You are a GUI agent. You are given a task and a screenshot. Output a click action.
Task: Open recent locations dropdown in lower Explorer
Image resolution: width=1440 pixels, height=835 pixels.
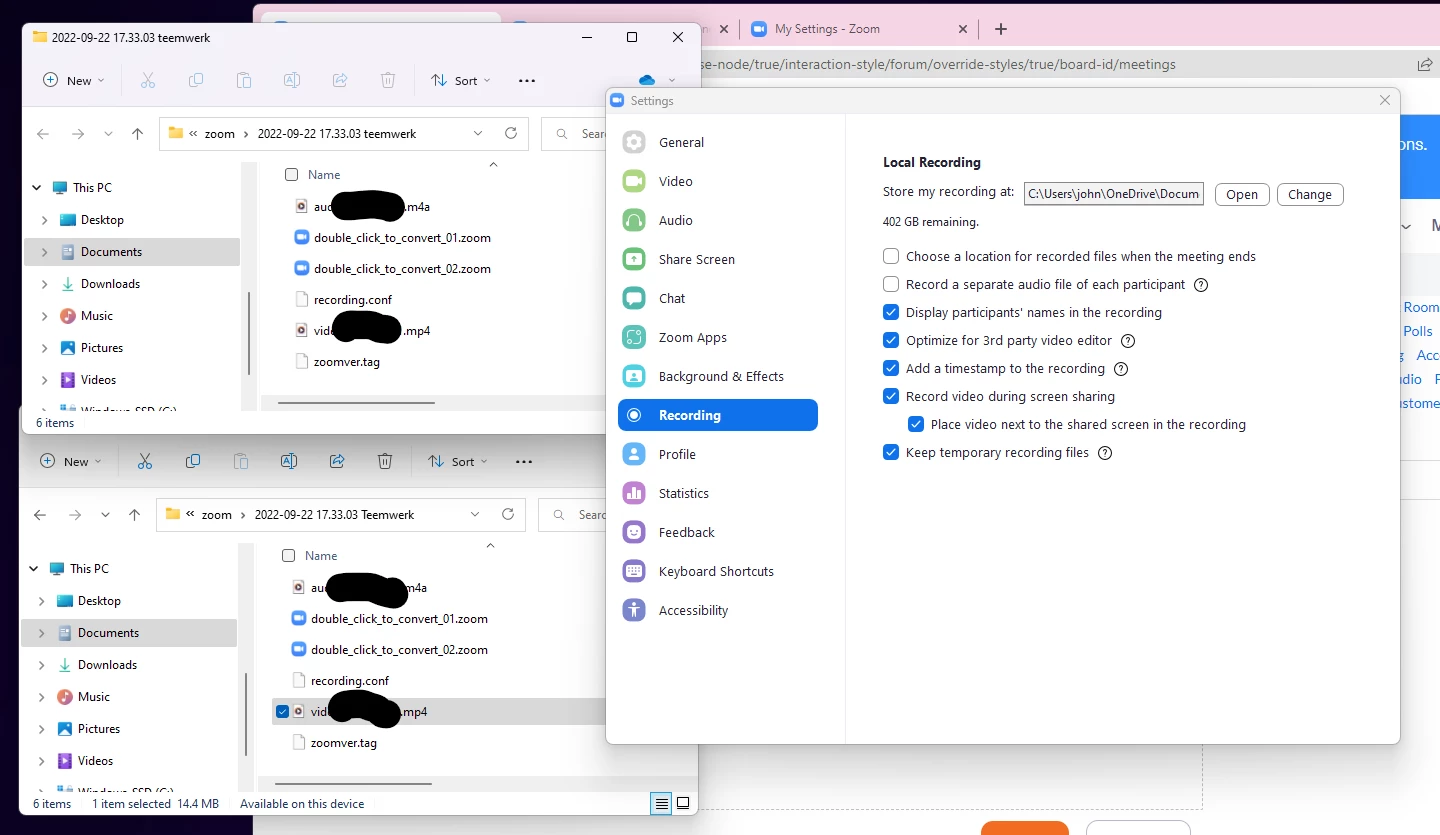click(105, 514)
